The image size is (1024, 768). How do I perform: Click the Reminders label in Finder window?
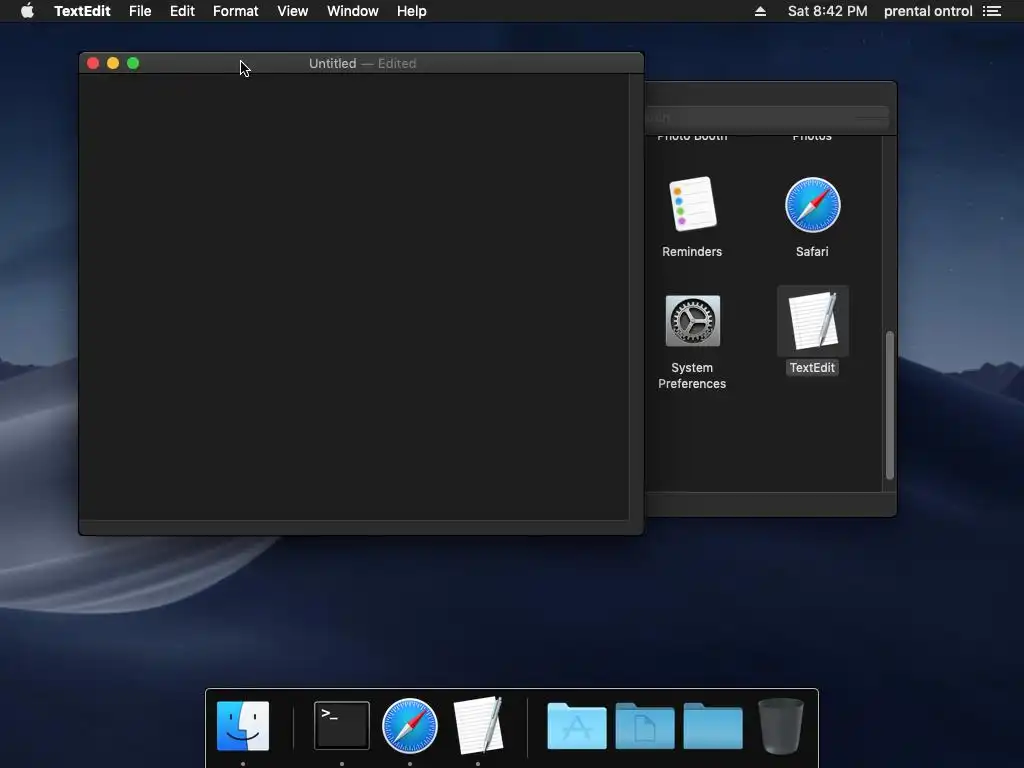click(x=692, y=251)
